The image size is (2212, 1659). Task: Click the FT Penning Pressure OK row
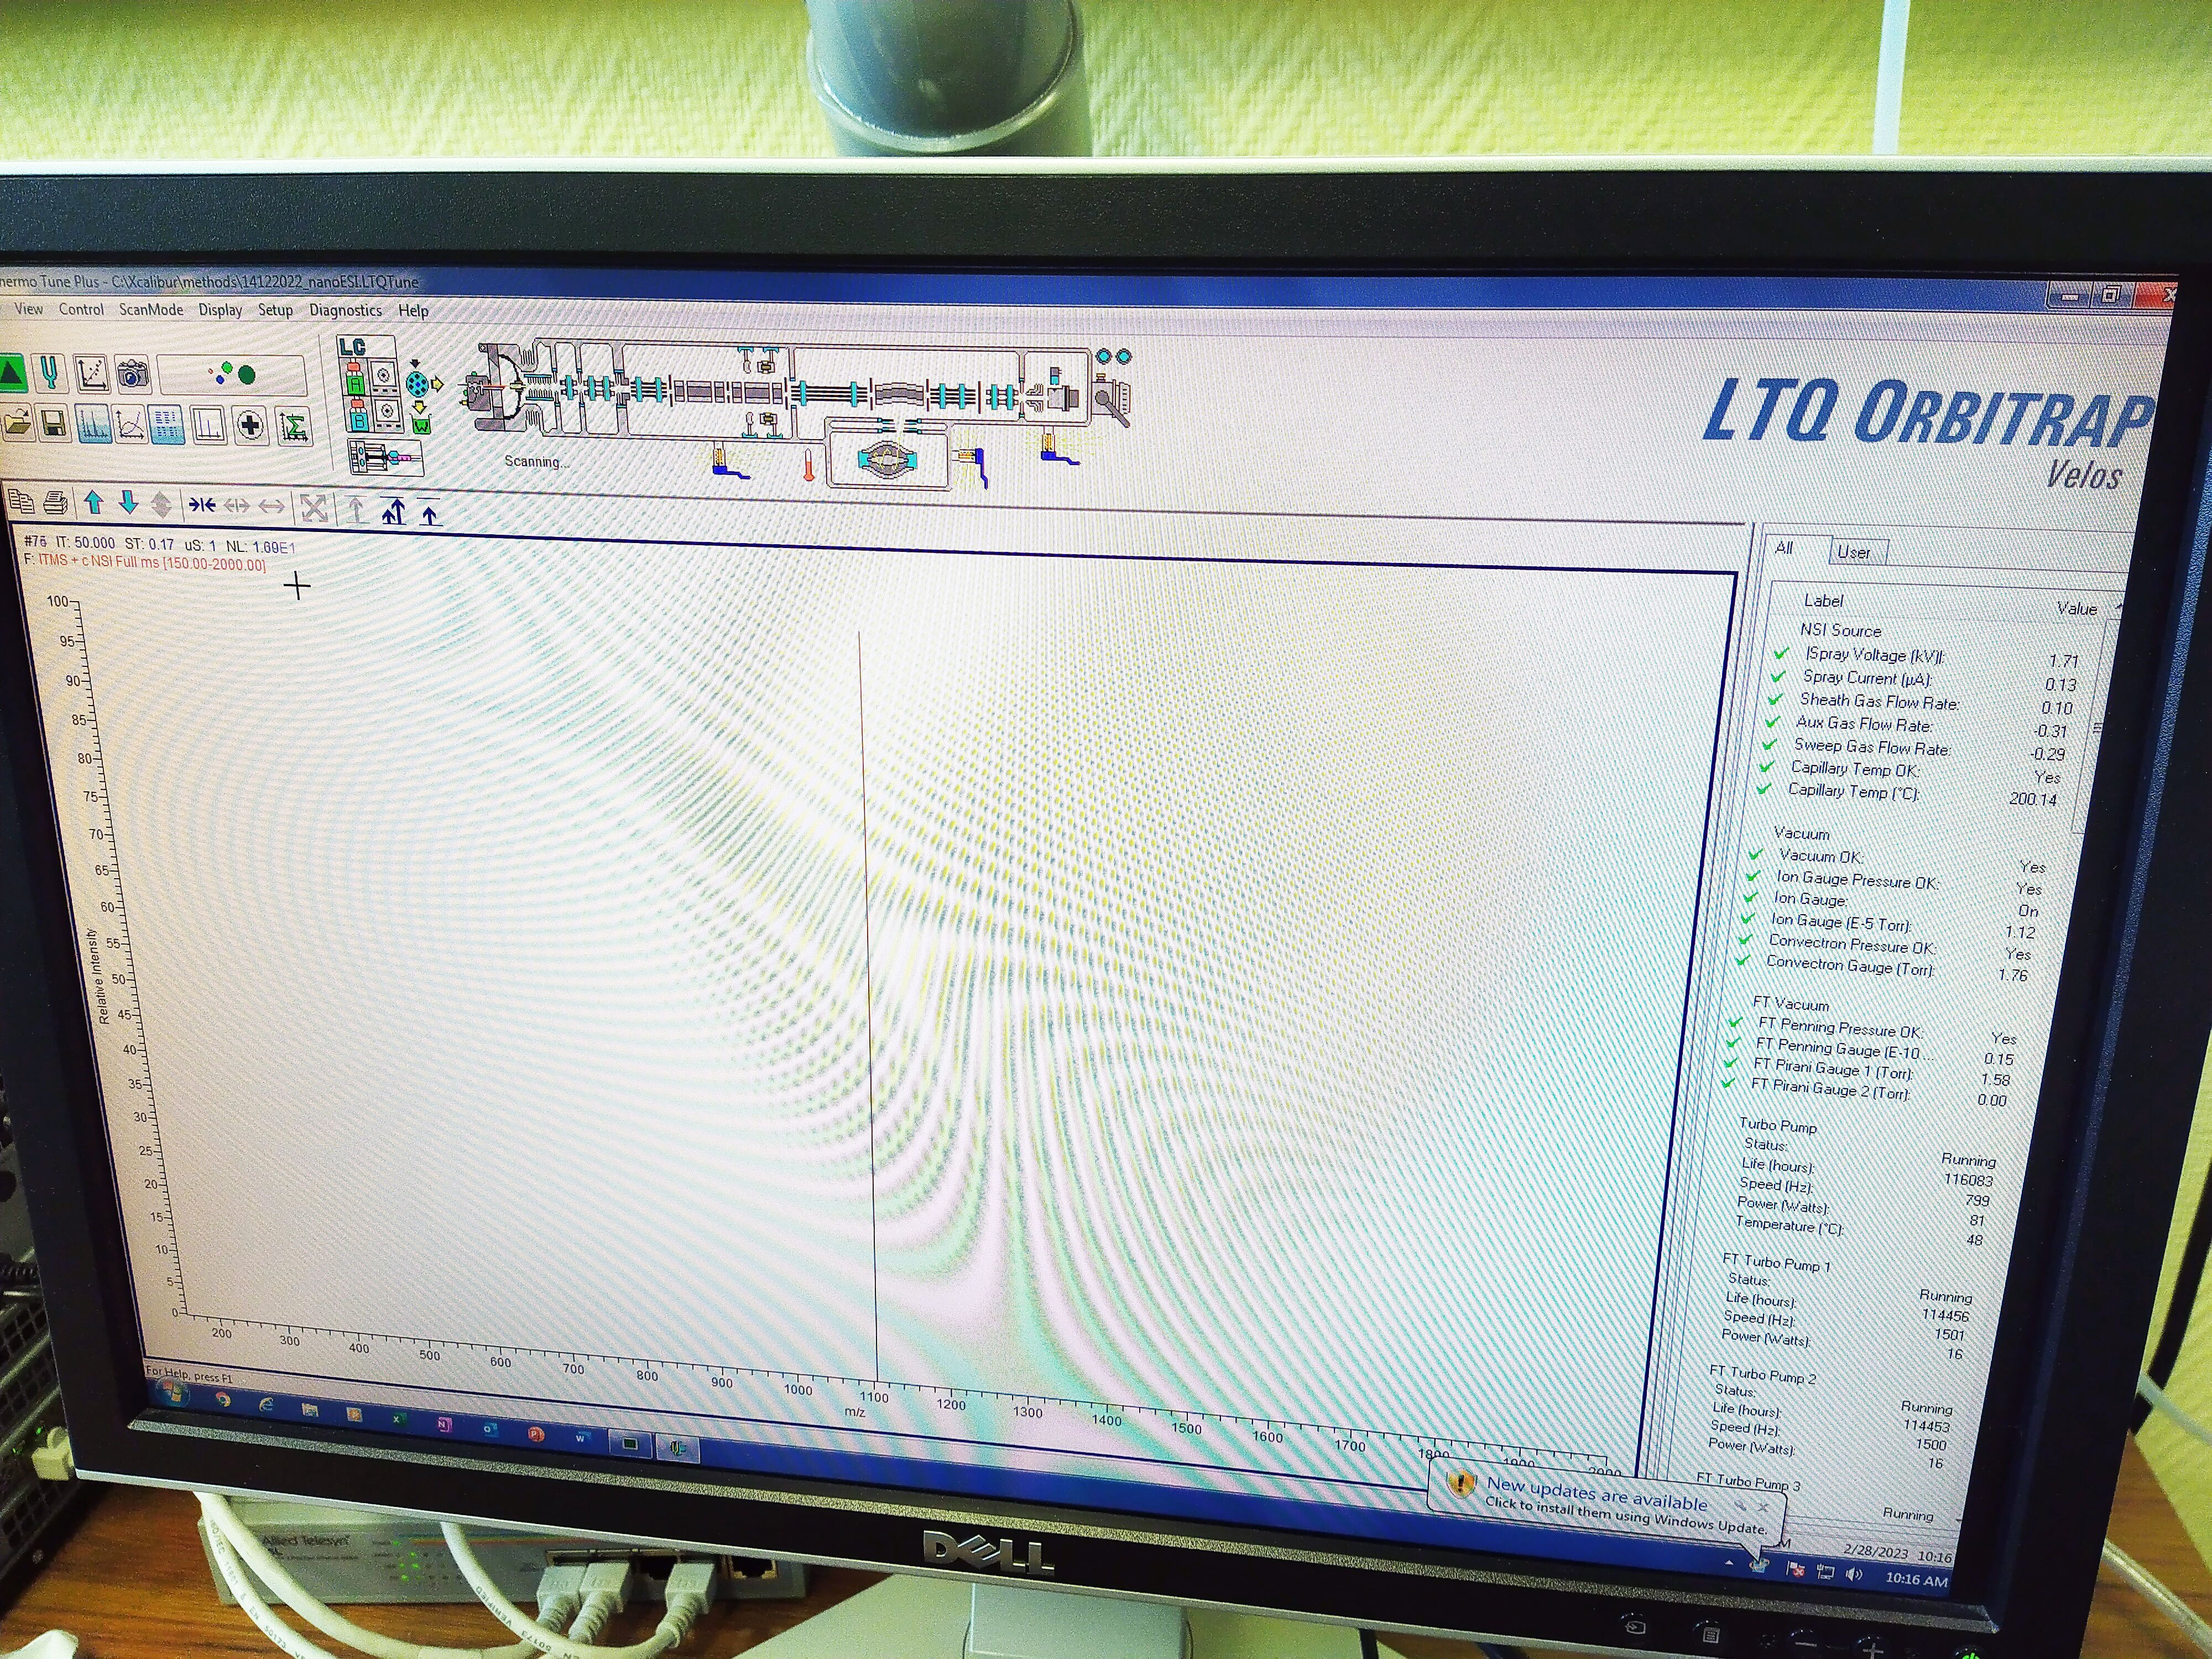click(x=1873, y=1032)
